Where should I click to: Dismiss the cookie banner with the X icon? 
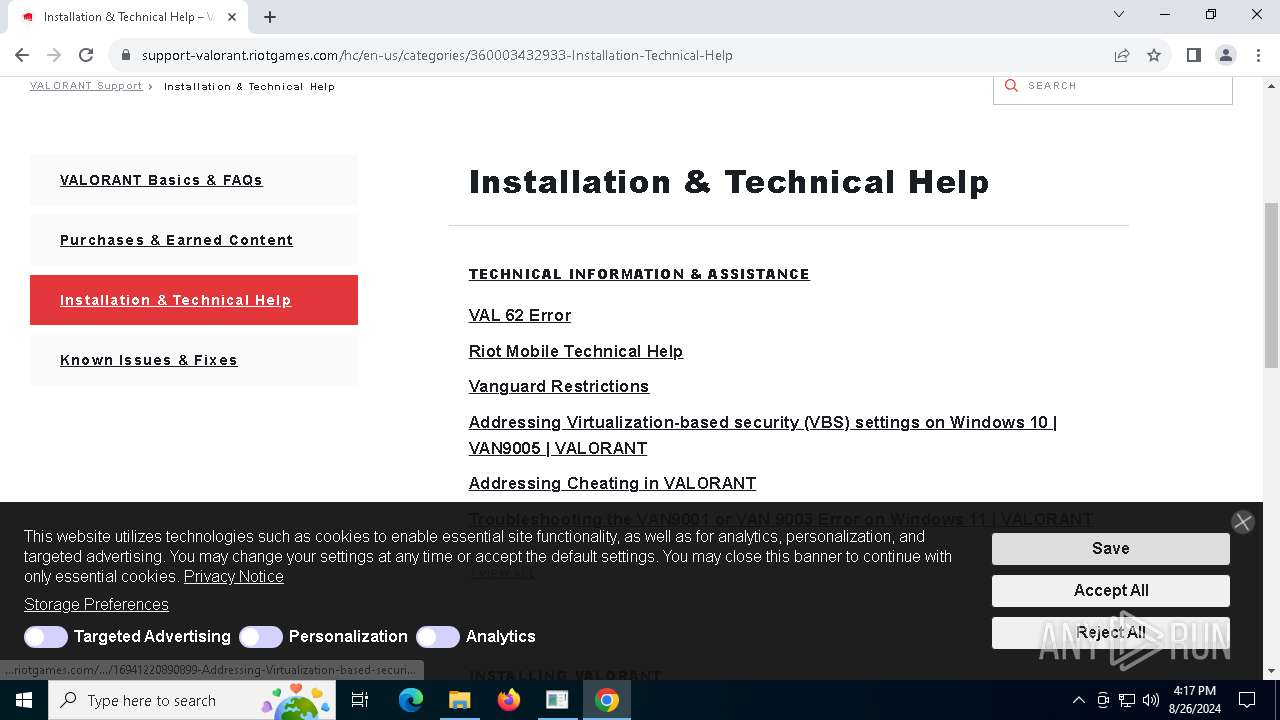1243,522
